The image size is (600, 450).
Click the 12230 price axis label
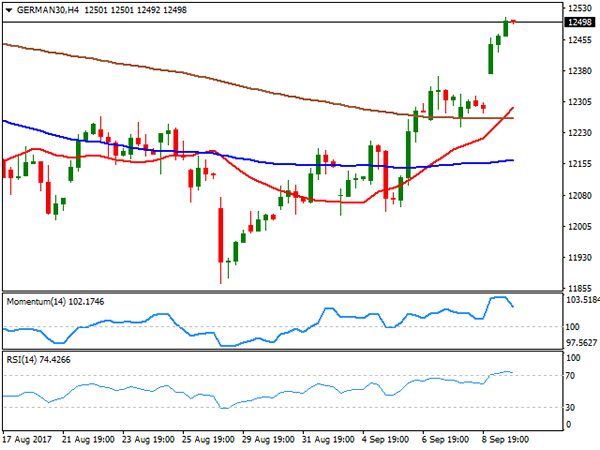click(580, 133)
